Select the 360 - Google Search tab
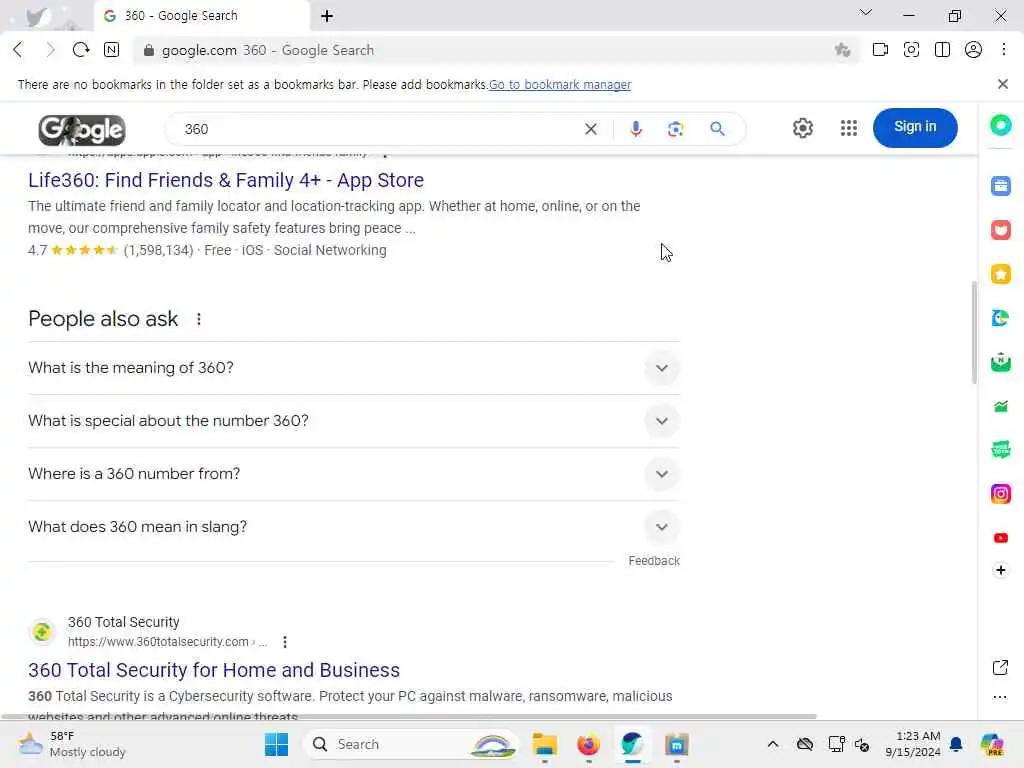1024x768 pixels. [202, 16]
